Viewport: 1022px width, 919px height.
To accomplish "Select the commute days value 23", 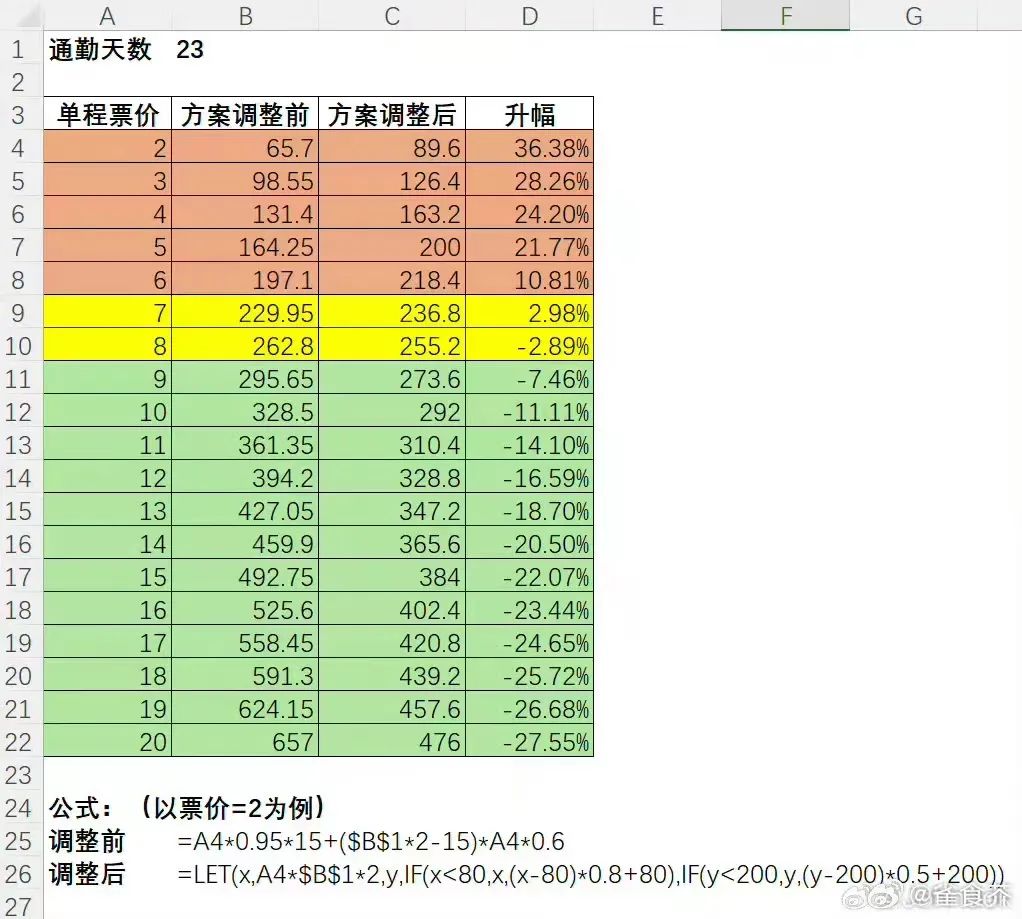I will (190, 49).
